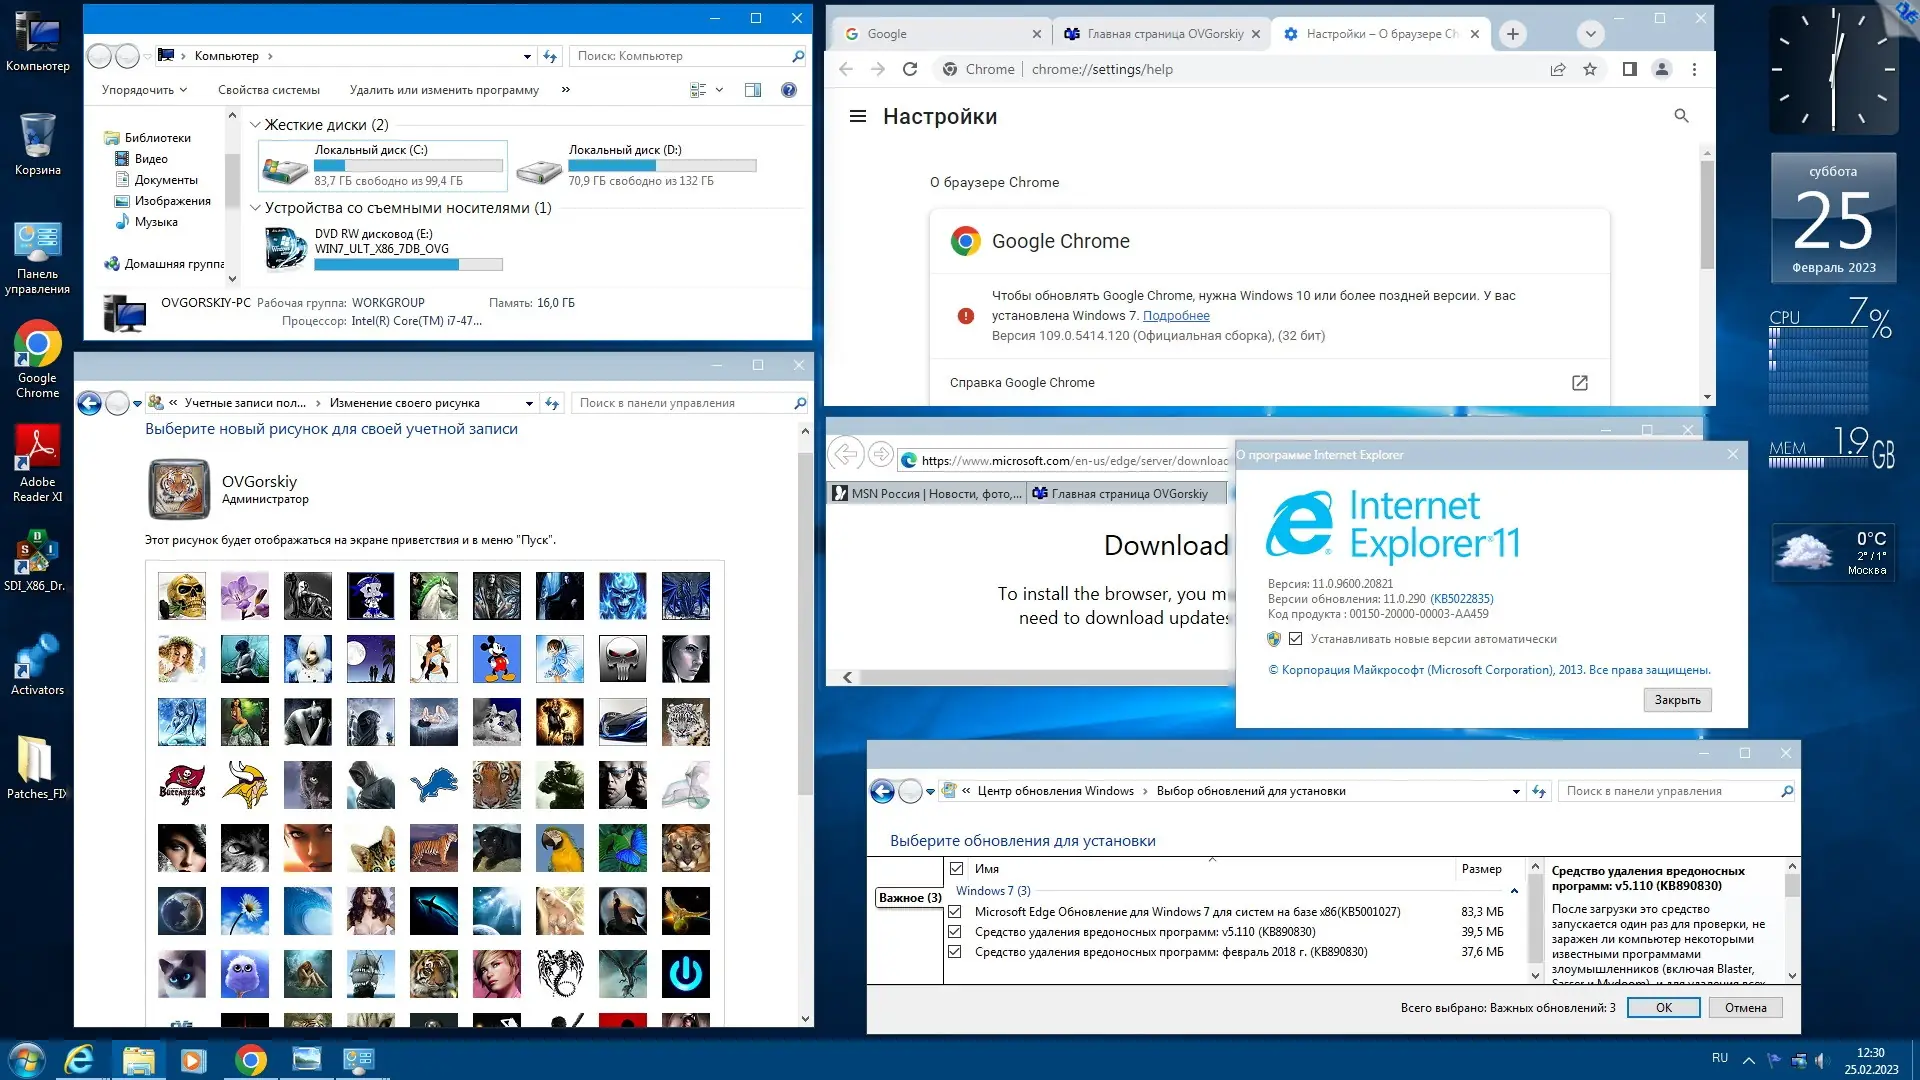This screenshot has height=1080, width=1920.
Task: Click the search icon in Chrome settings
Action: (1681, 116)
